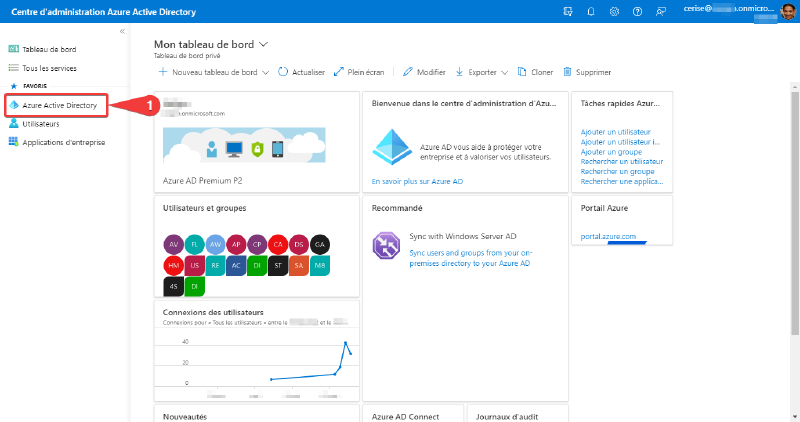Click the CP user avatar
This screenshot has width=800, height=422.
coord(257,244)
